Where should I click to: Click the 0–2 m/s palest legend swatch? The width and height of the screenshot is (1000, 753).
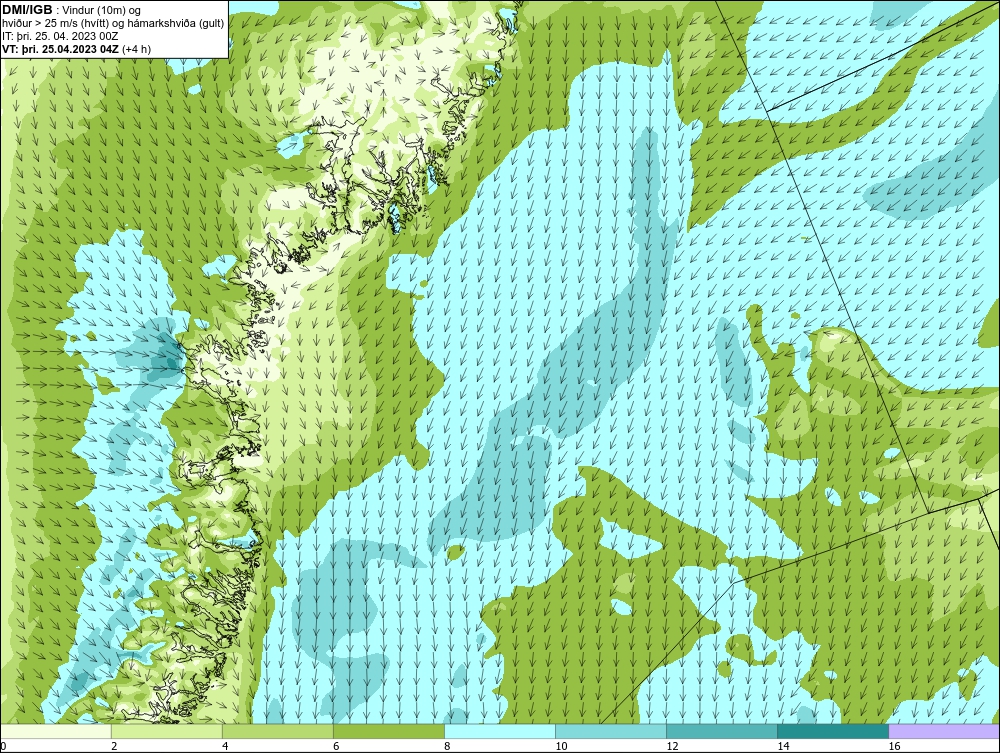(x=55, y=731)
